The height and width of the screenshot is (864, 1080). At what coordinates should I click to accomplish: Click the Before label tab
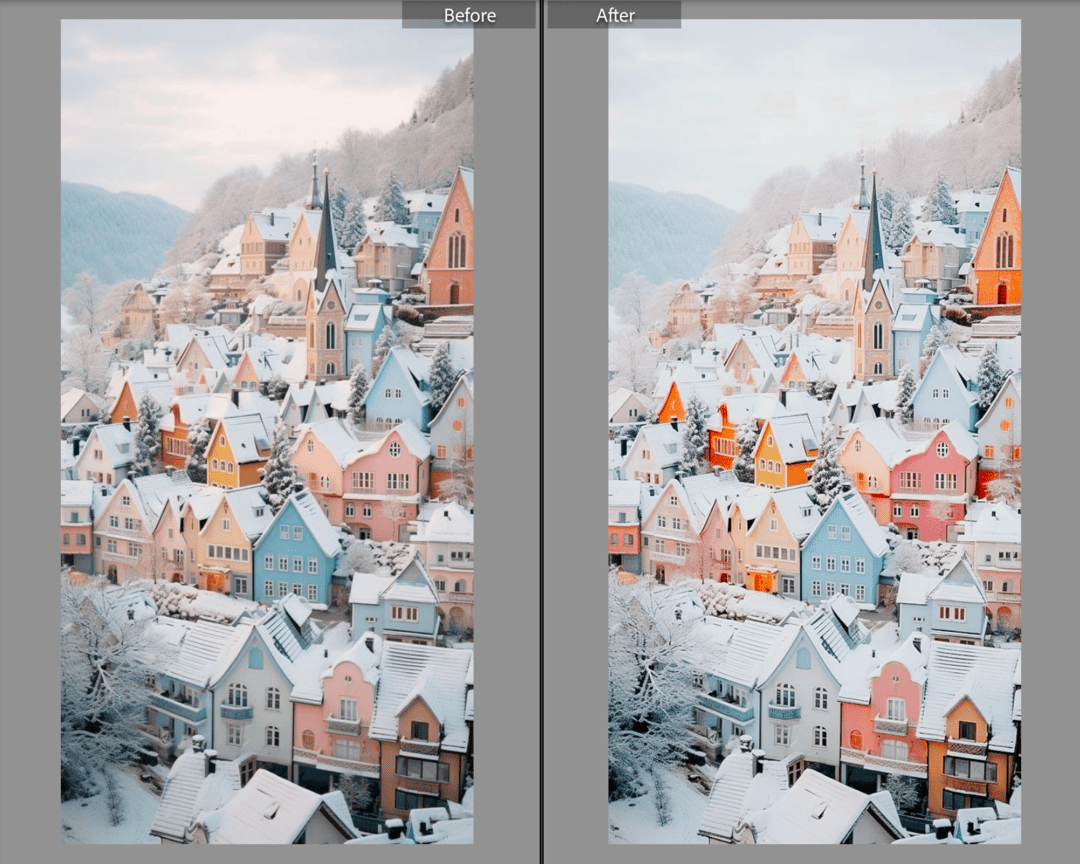pos(469,14)
